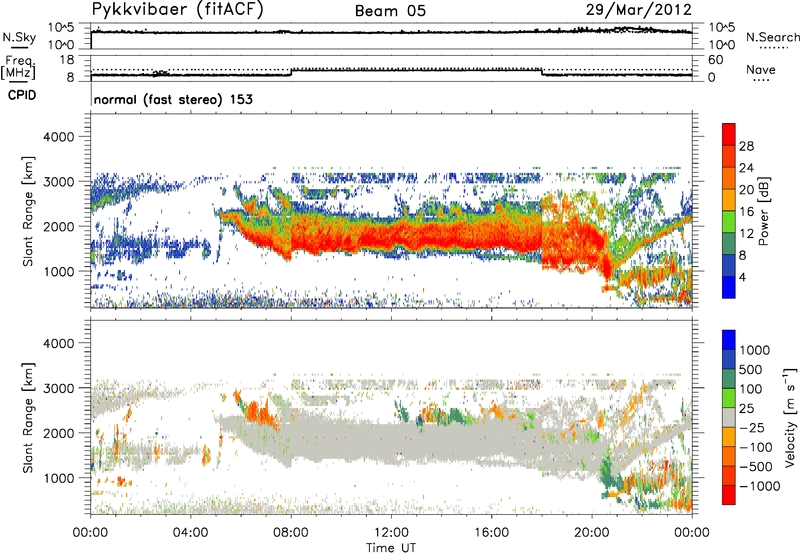Click the '28' power colorbar value
The height and width of the screenshot is (554, 800).
click(746, 146)
